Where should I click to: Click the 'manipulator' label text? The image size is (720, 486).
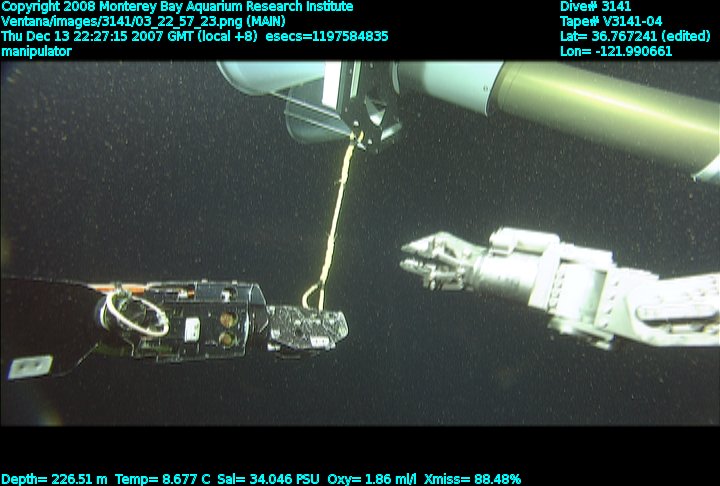tap(36, 51)
